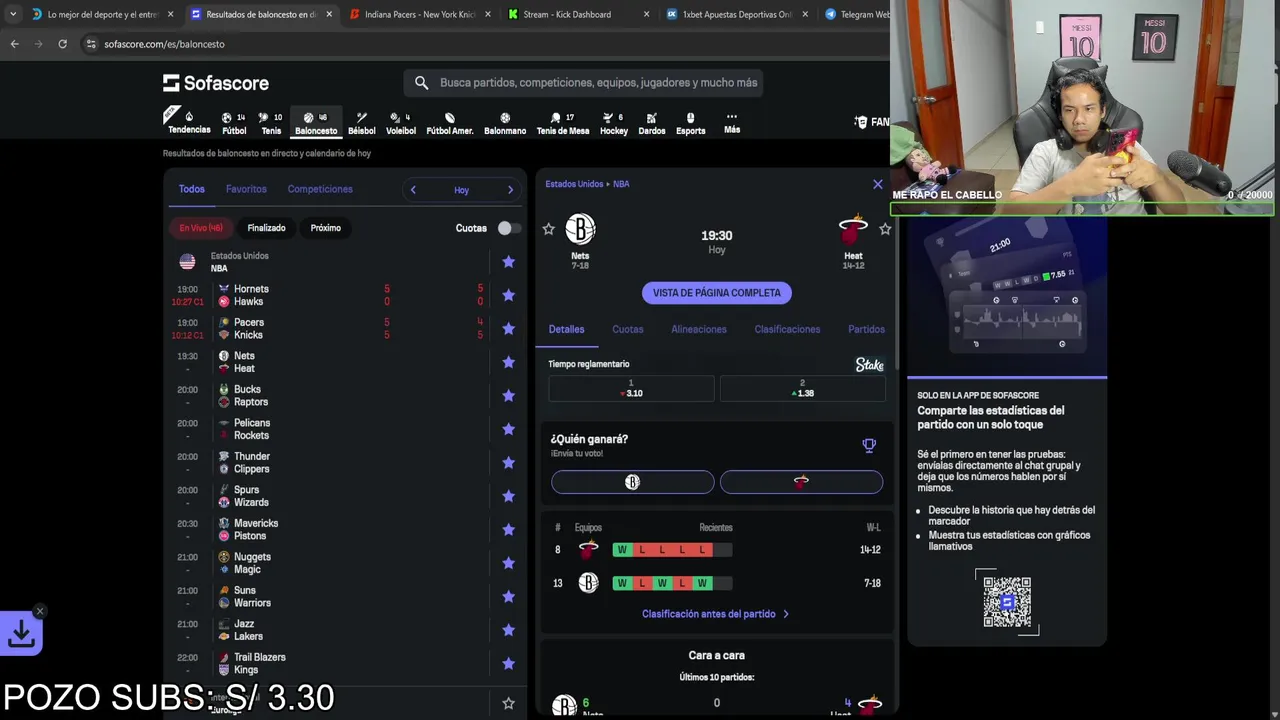The width and height of the screenshot is (1280, 720).
Task: Favorite the Pacers vs Knicks game
Action: coord(508,329)
